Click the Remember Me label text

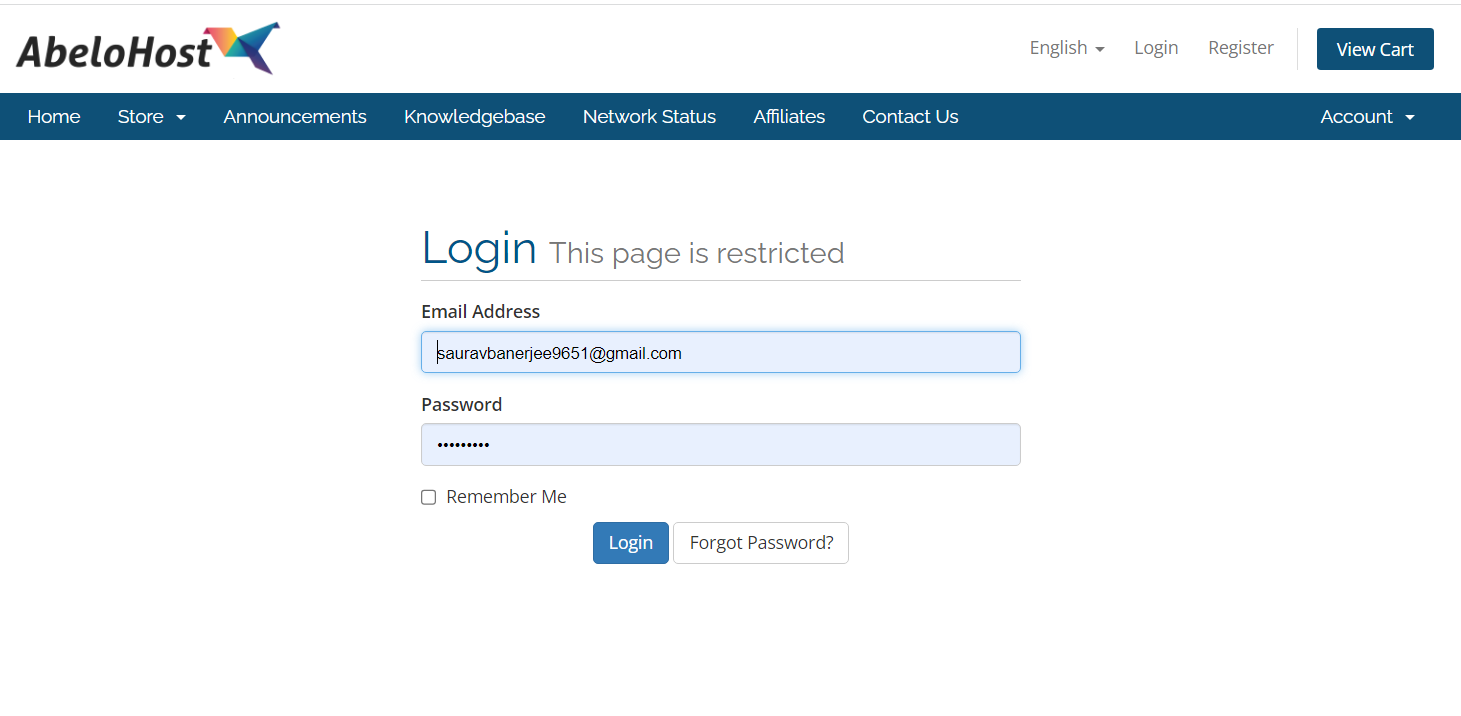coord(506,497)
